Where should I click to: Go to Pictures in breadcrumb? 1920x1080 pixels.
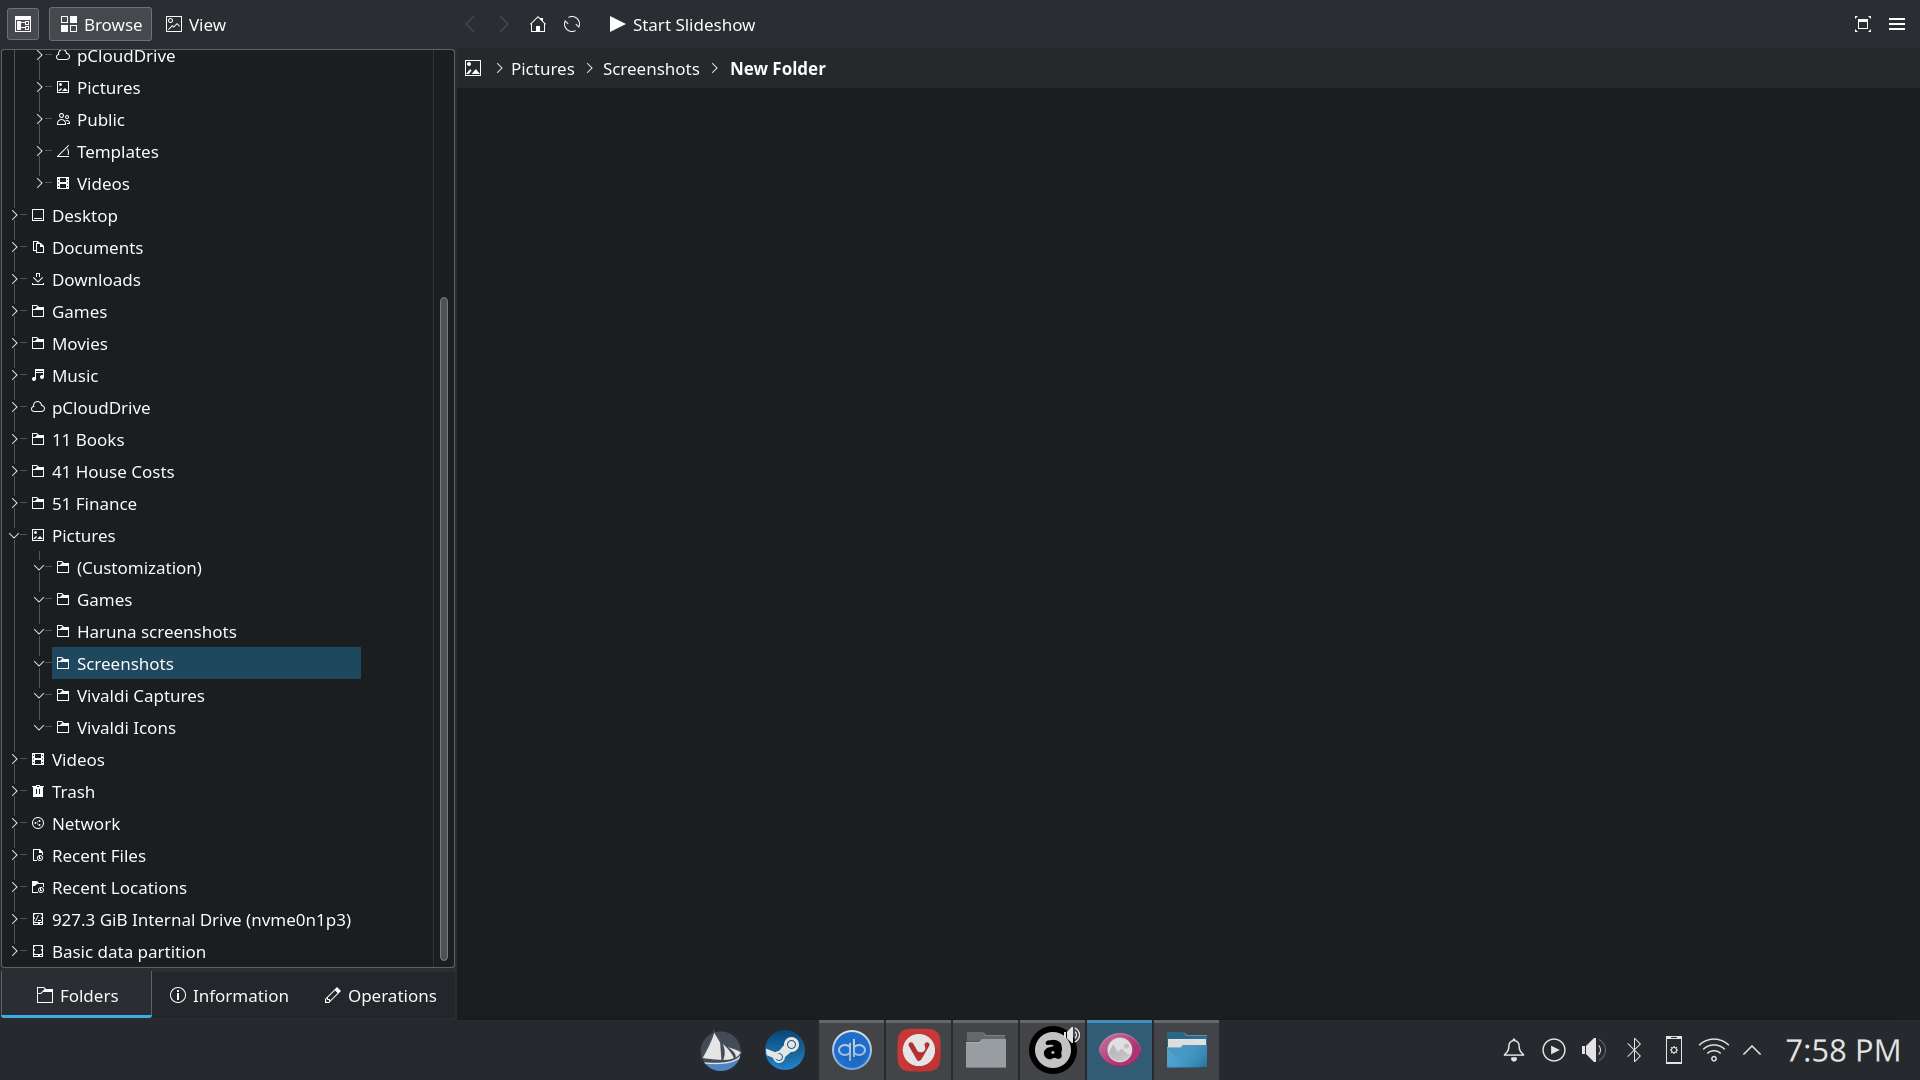tap(542, 68)
